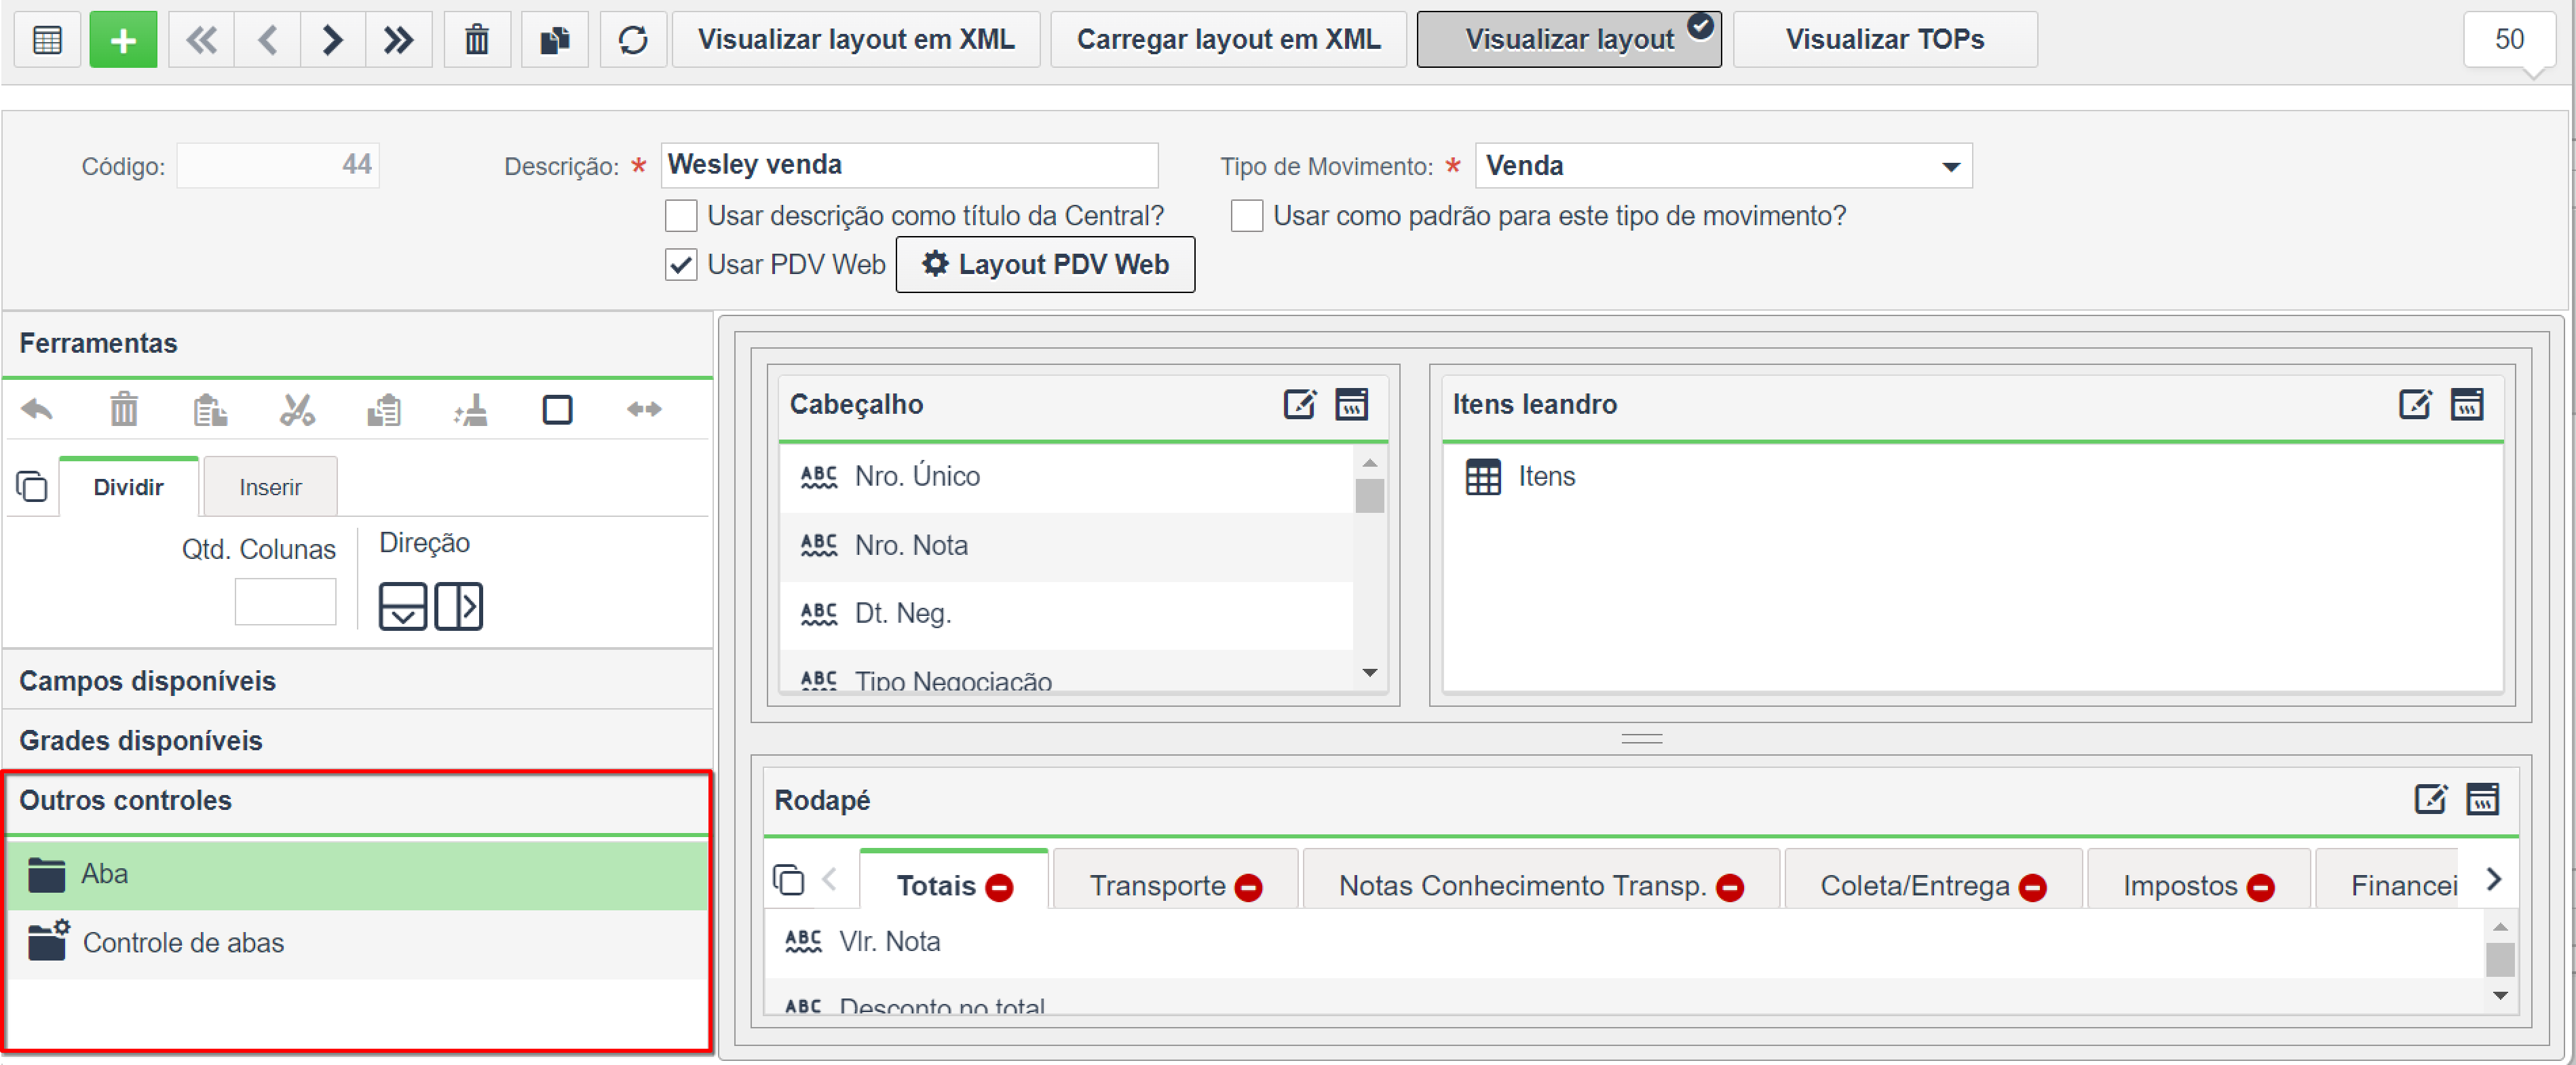The height and width of the screenshot is (1065, 2576).
Task: Remove the Impostos tab
Action: pyautogui.click(x=2261, y=887)
